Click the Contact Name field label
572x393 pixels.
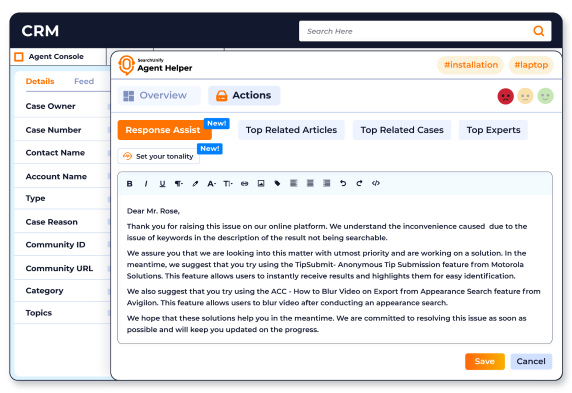pos(55,153)
